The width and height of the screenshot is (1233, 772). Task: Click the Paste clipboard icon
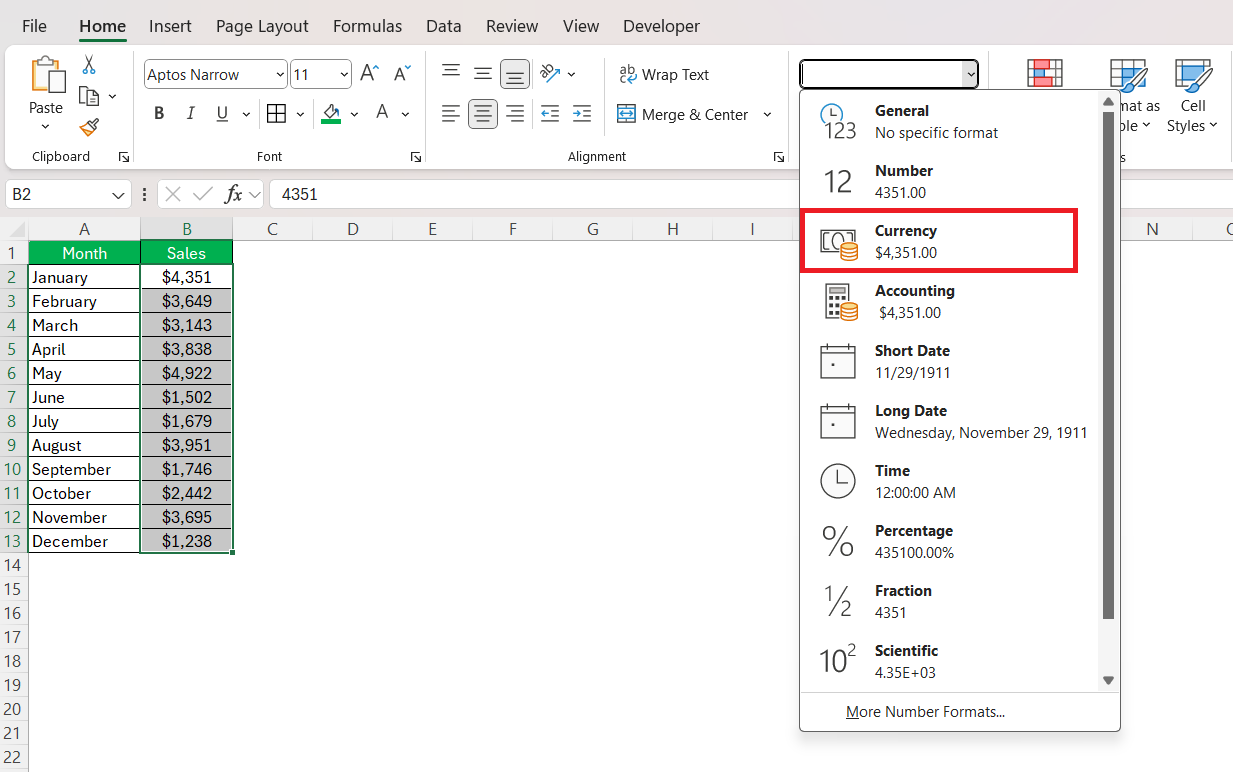click(46, 77)
